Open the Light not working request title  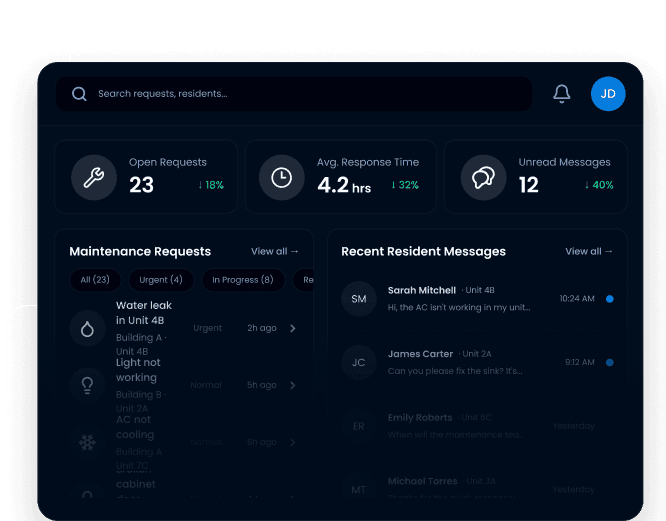click(x=138, y=370)
